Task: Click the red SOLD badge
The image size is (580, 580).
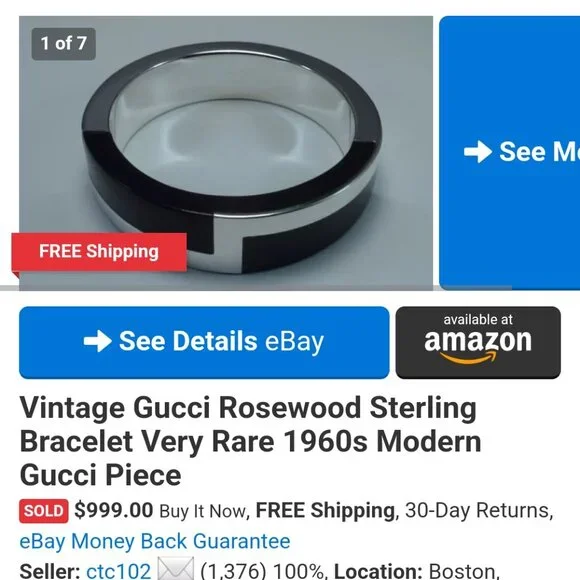Action: pos(44,511)
